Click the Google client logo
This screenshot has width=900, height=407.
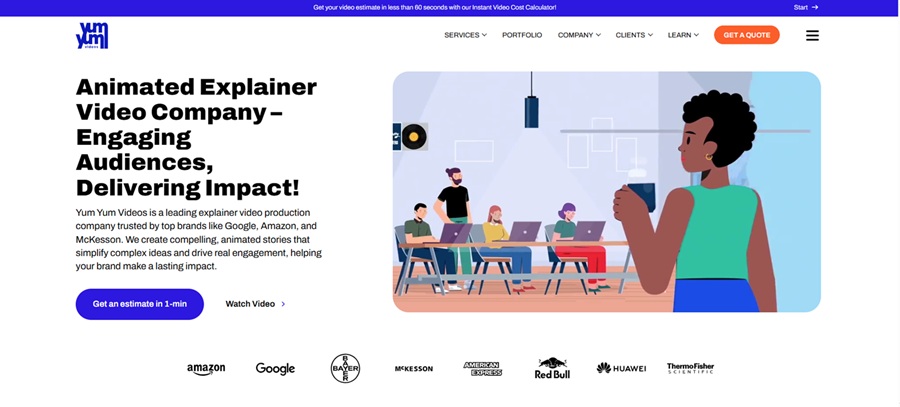[275, 369]
